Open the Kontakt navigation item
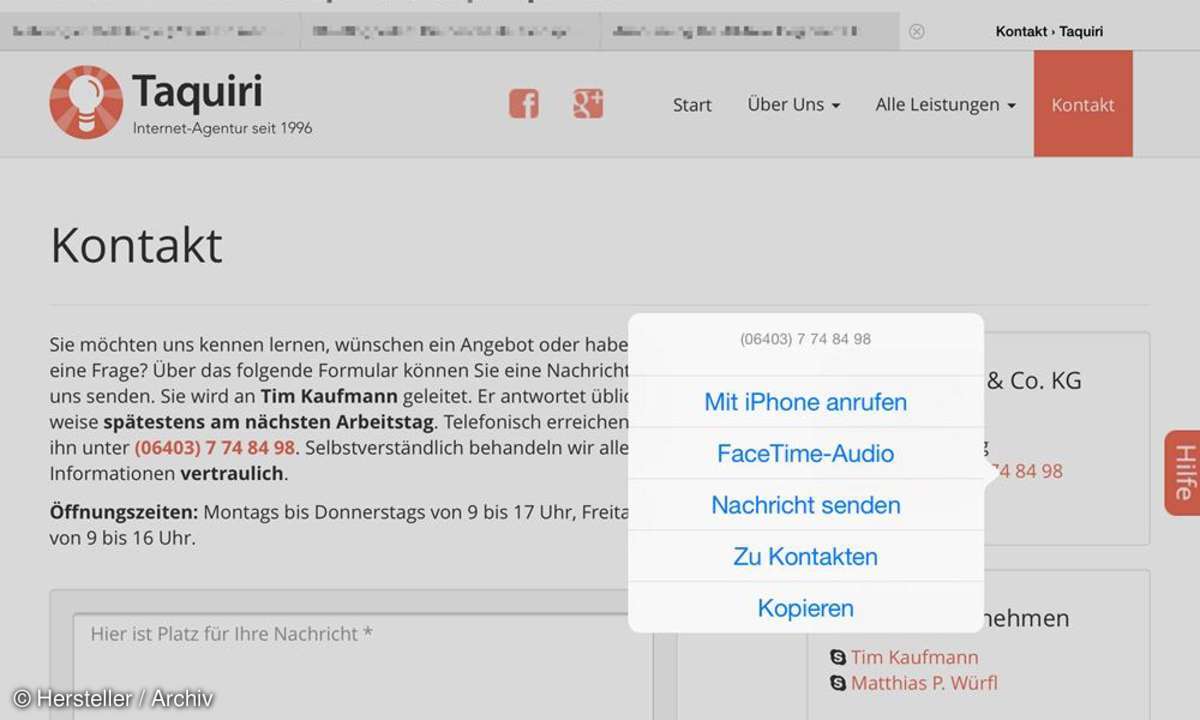1200x720 pixels. click(1083, 104)
